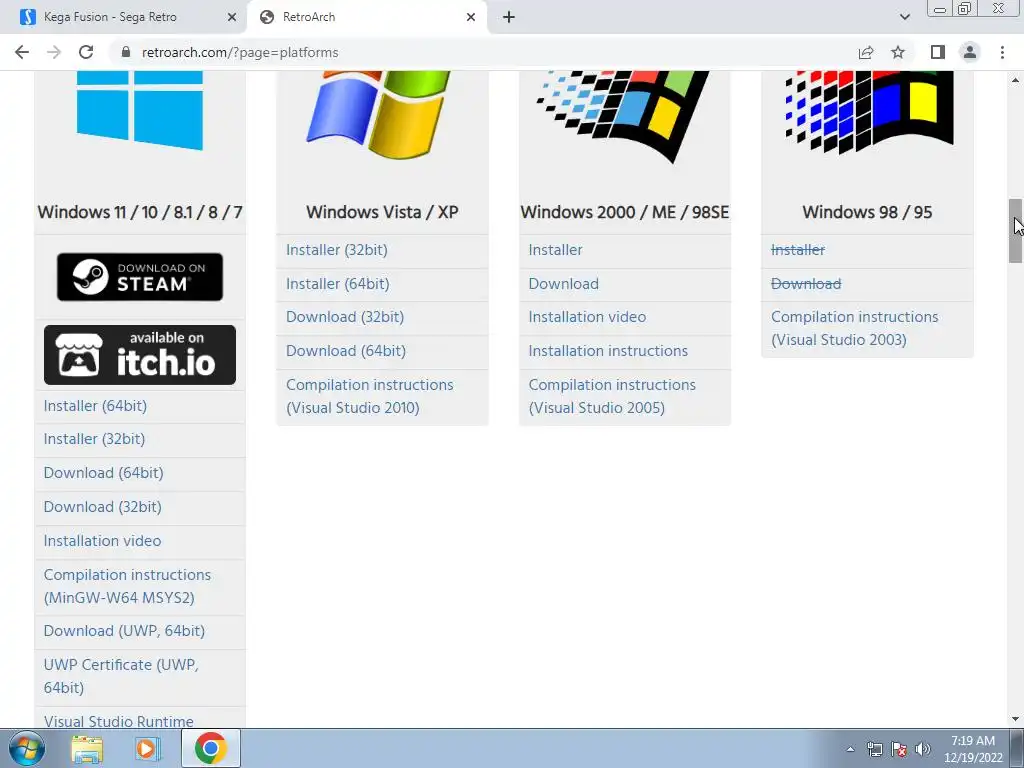
Task: Click the Download on Steam badge
Action: pyautogui.click(x=140, y=277)
